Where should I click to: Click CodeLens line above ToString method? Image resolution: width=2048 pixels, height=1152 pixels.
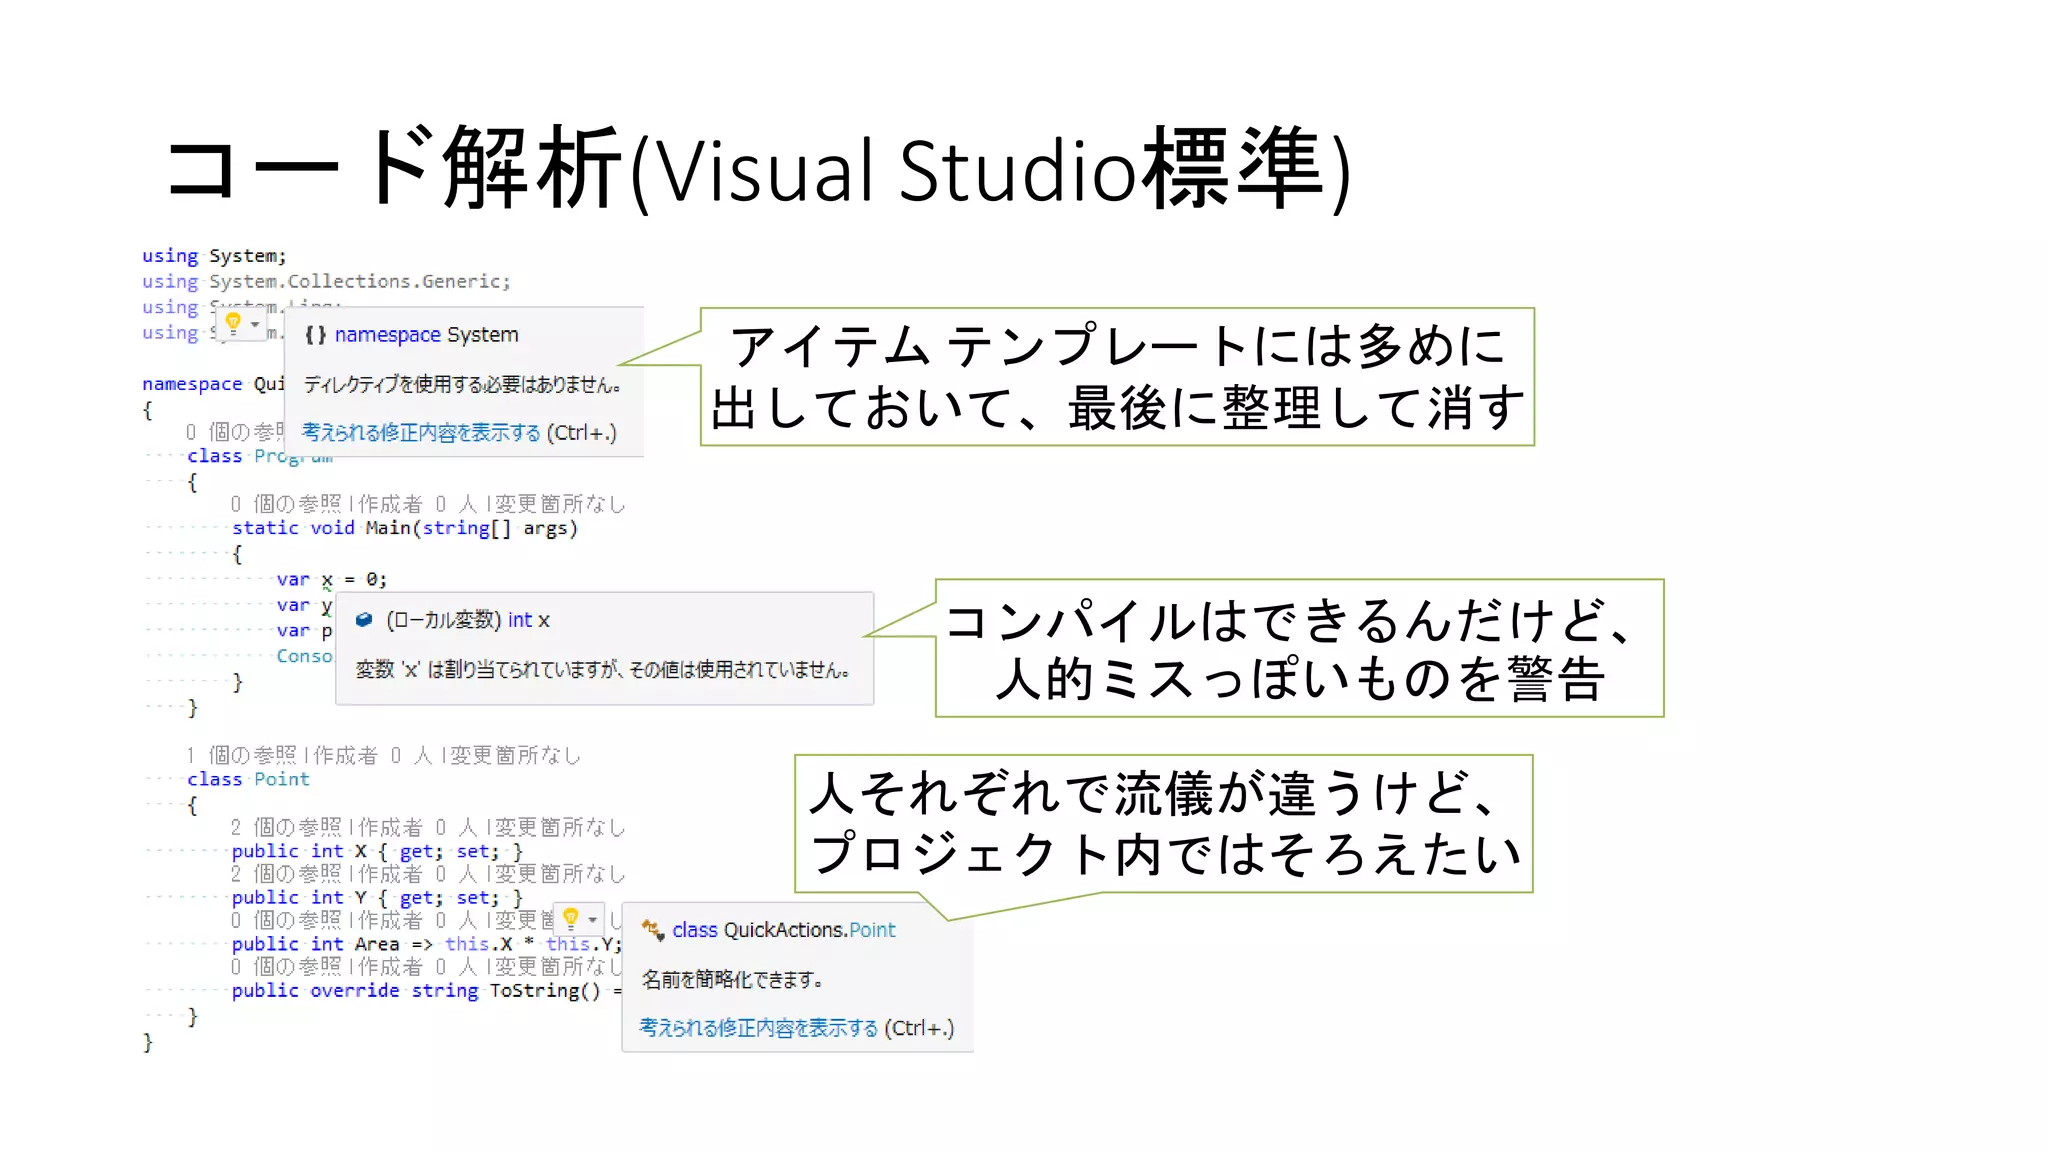point(426,967)
